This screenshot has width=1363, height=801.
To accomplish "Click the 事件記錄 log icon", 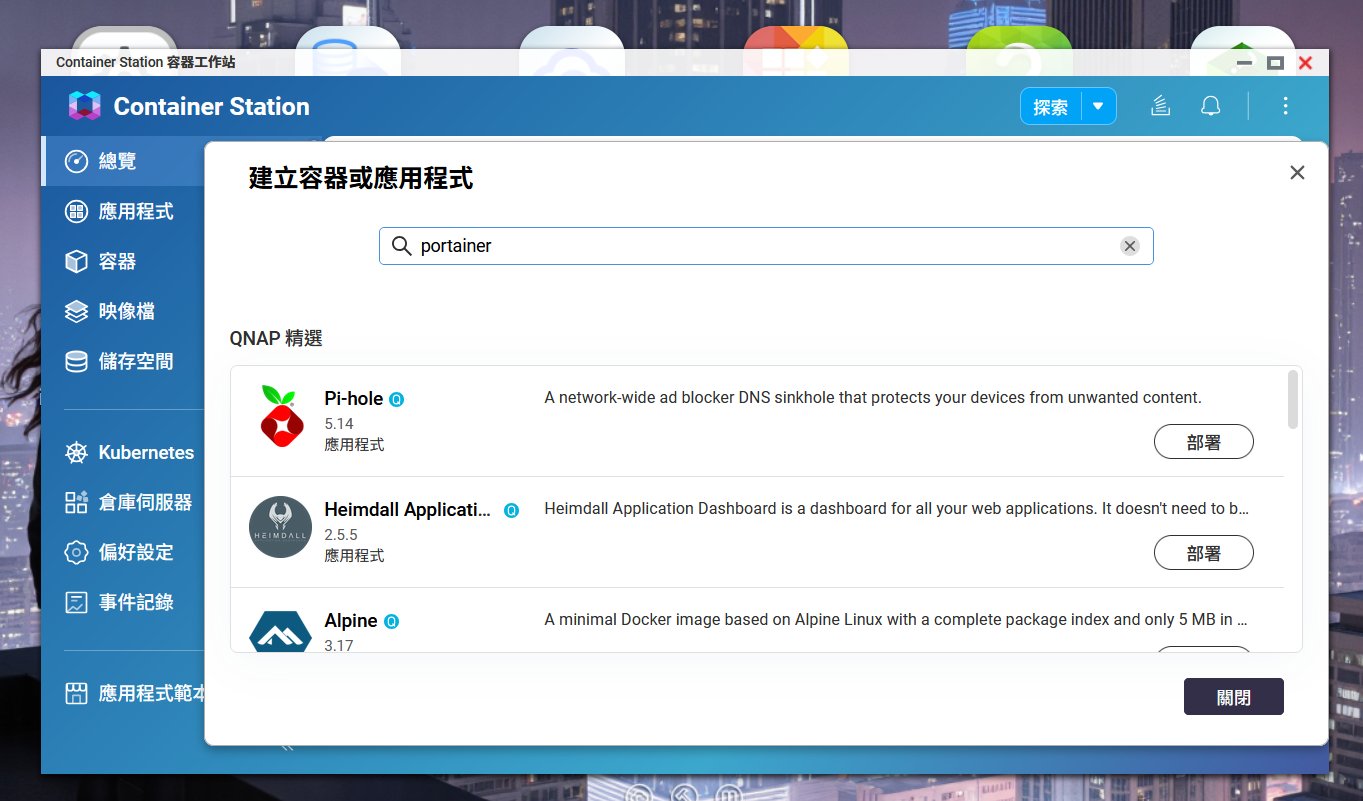I will click(x=76, y=602).
